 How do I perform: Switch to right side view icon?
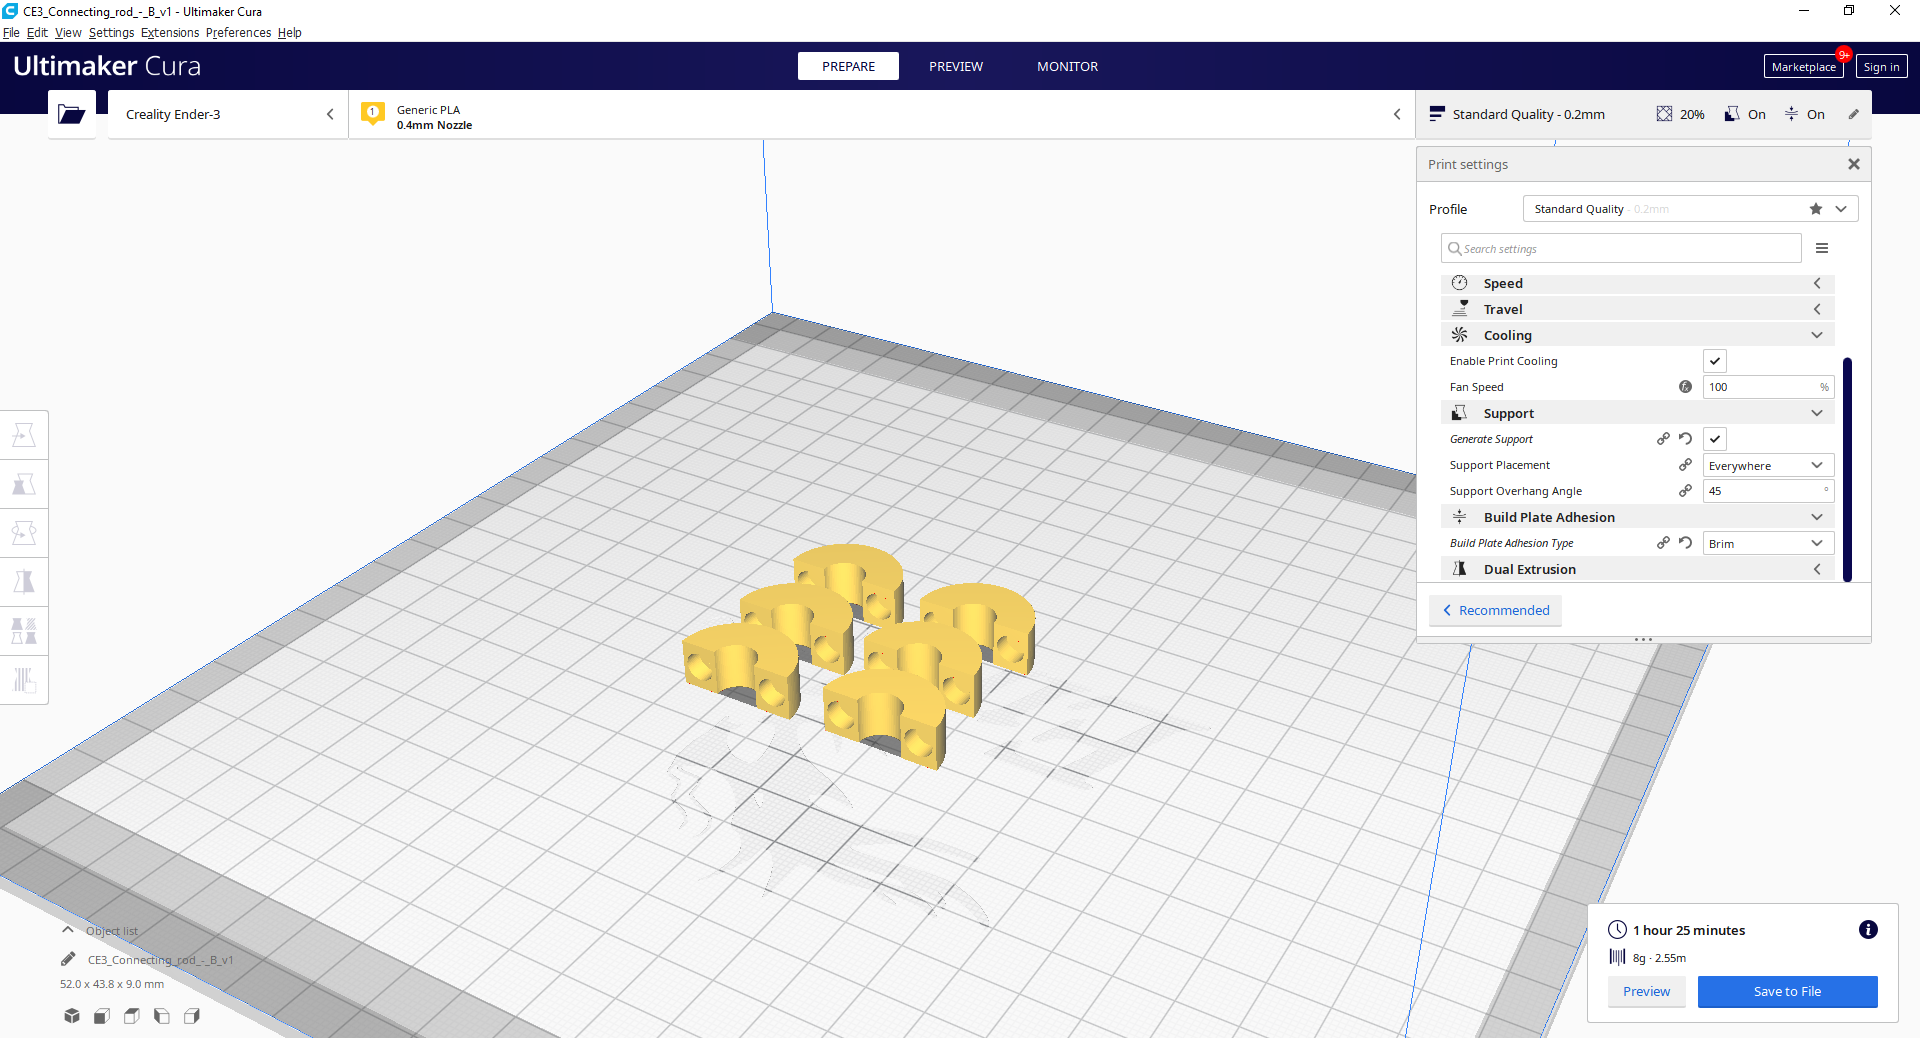192,1016
